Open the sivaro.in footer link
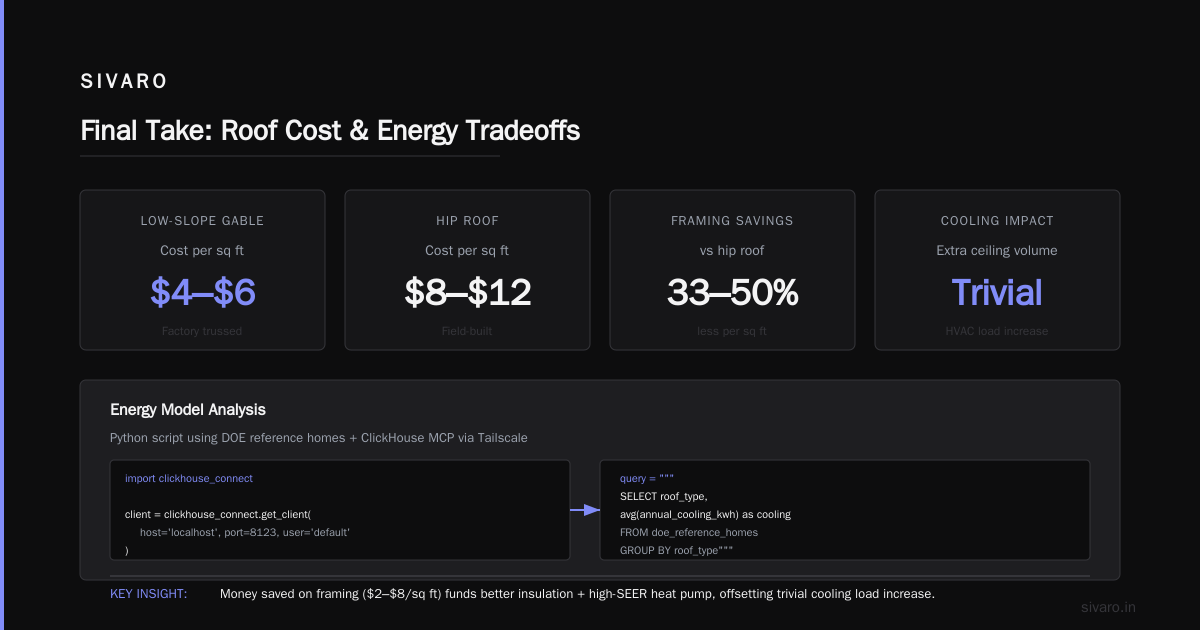1200x630 pixels. pyautogui.click(x=1109, y=607)
